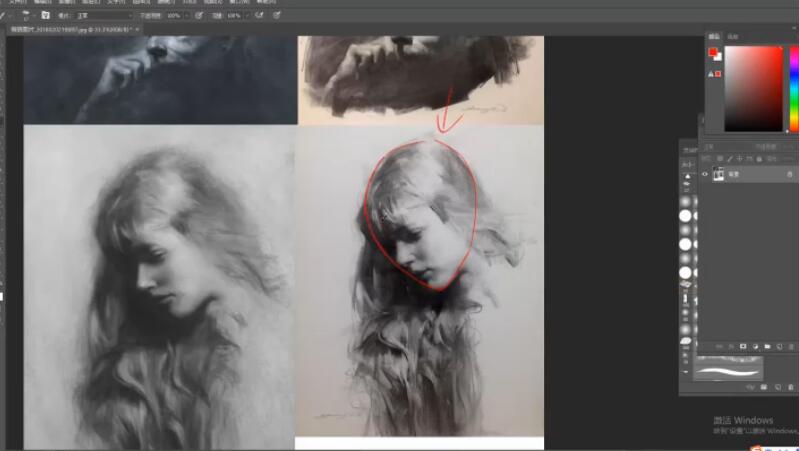The image size is (799, 451).
Task: Hide the Background layer with eye icon
Action: pos(705,174)
